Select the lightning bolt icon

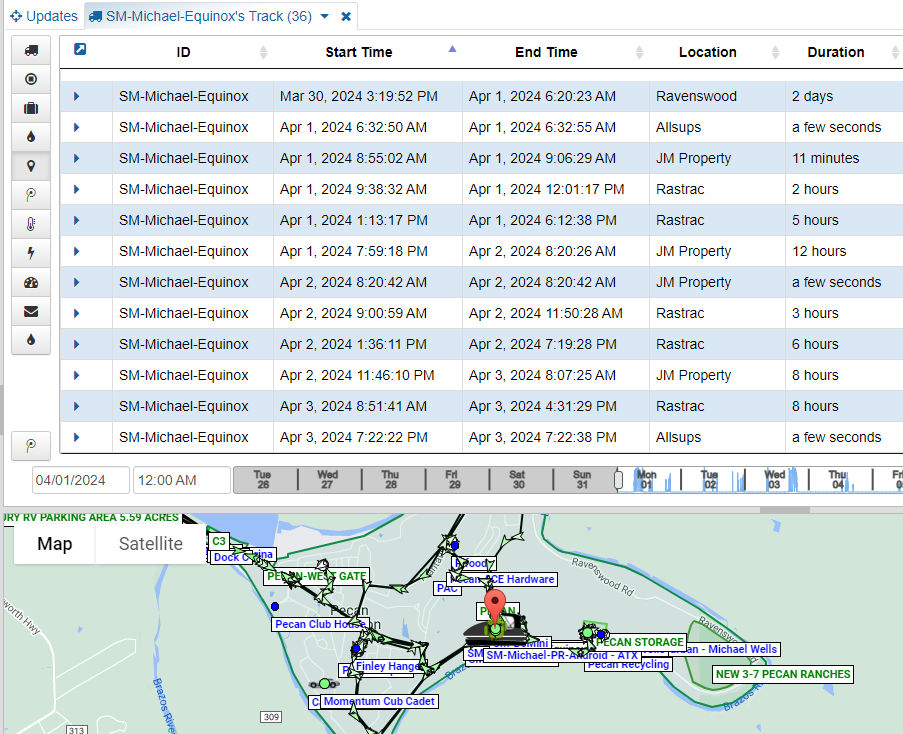pyautogui.click(x=31, y=254)
